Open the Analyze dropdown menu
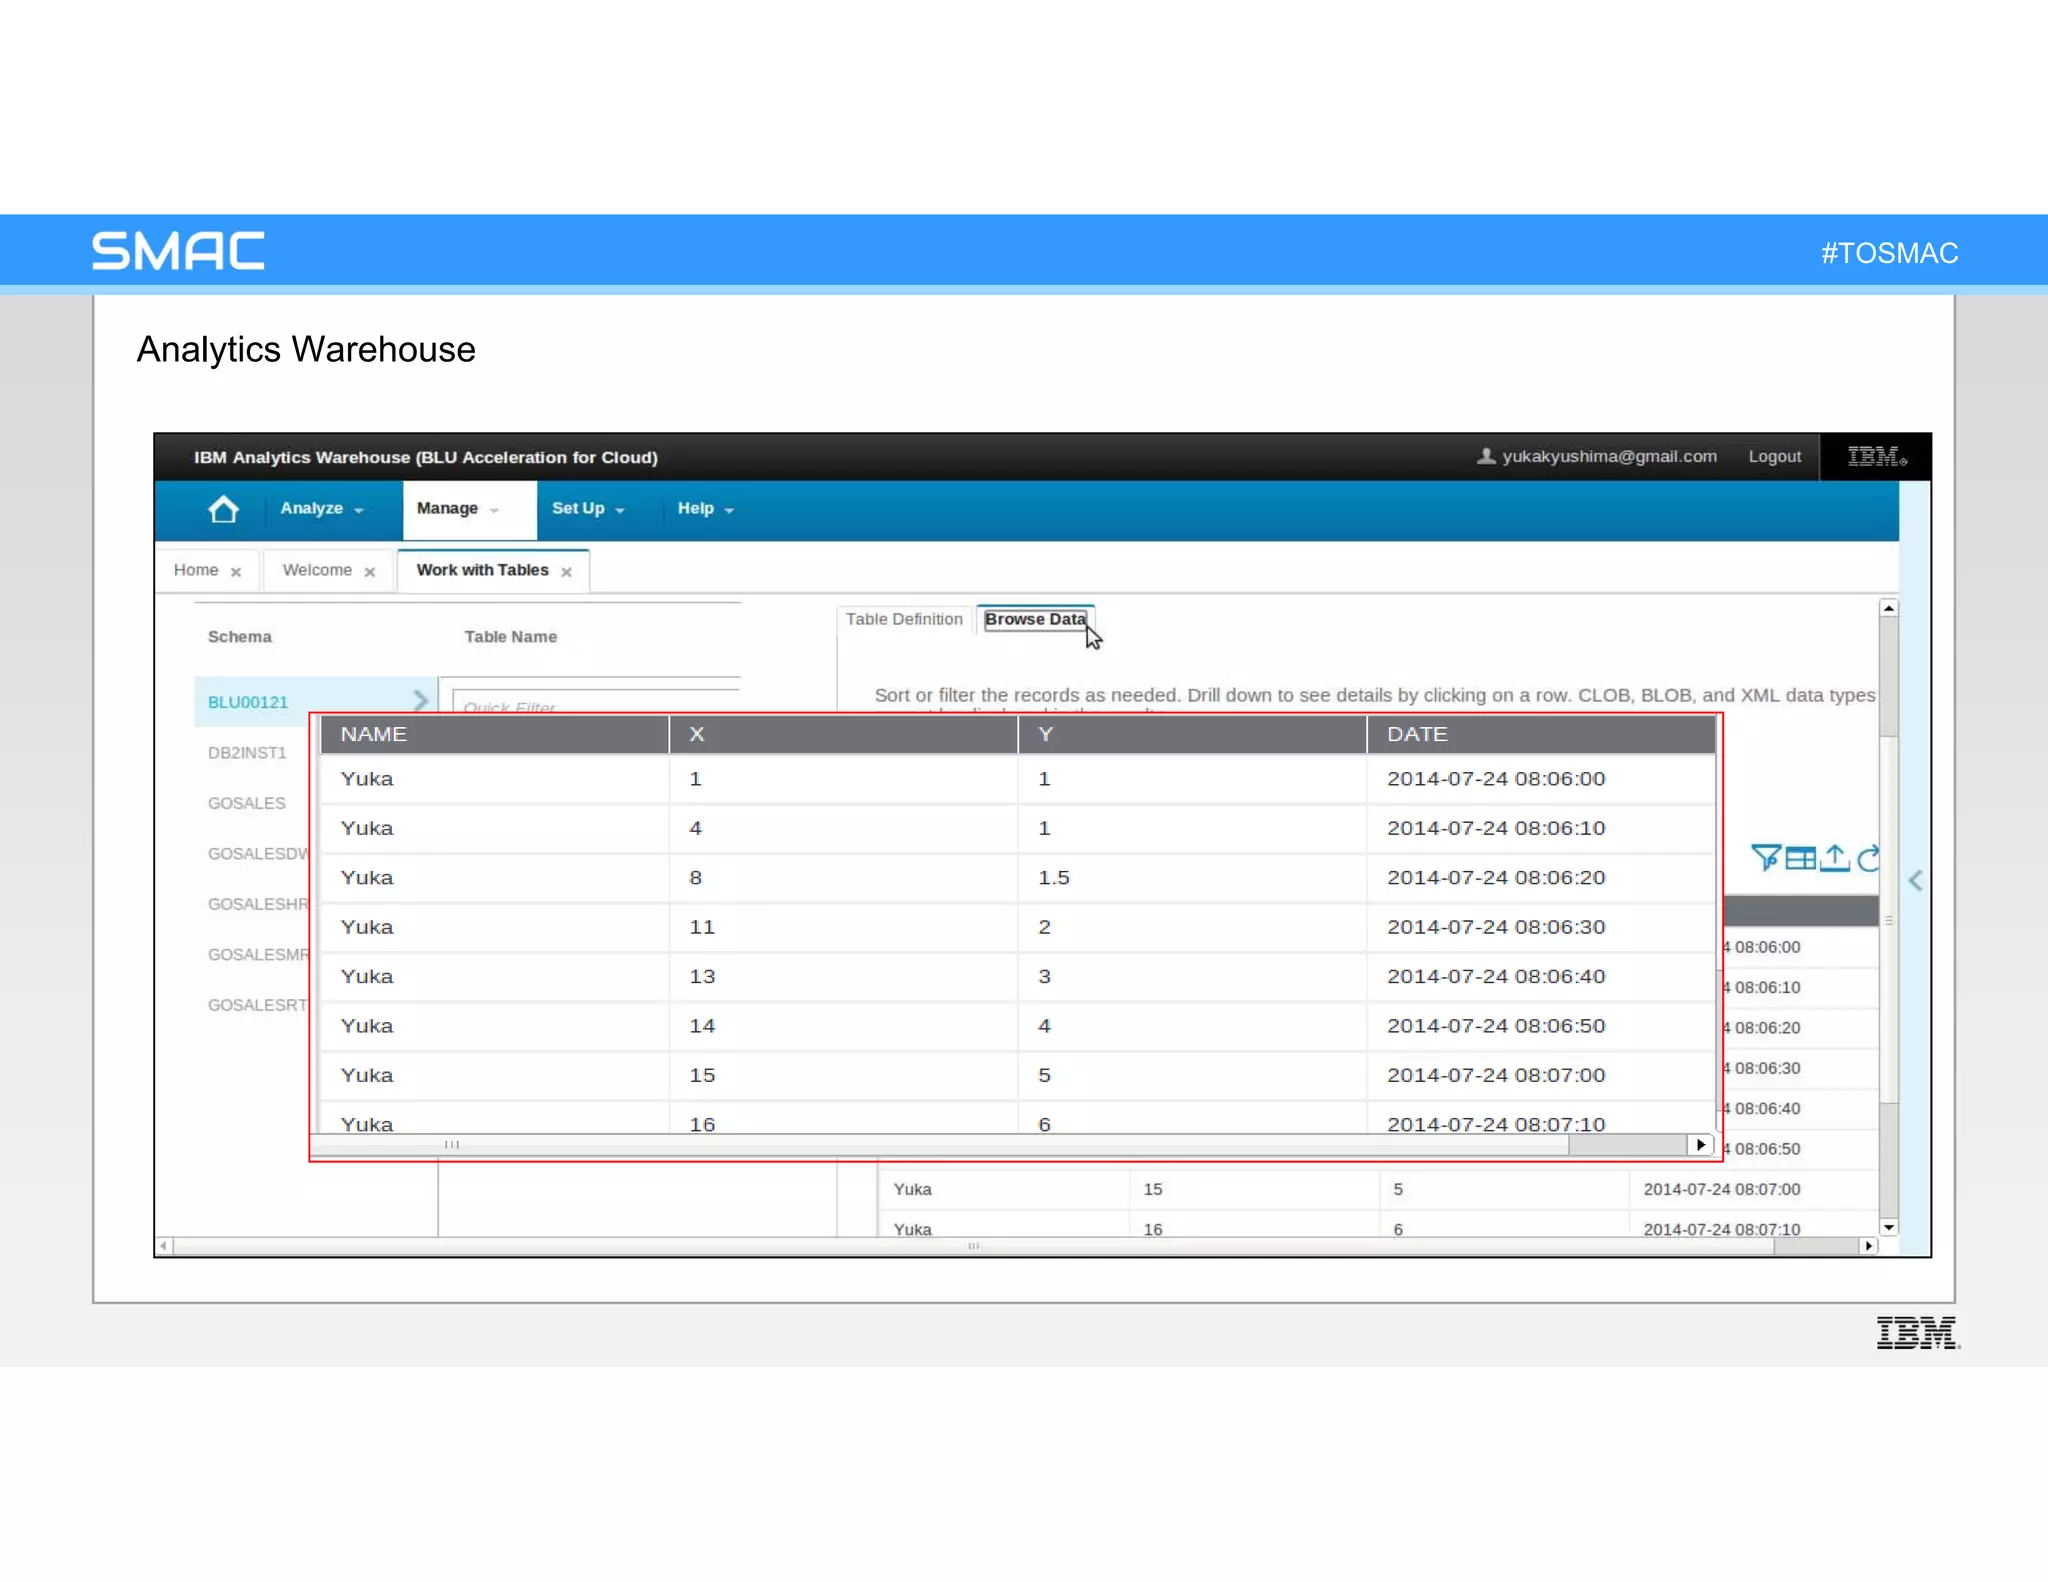The width and height of the screenshot is (2048, 1582). pyautogui.click(x=321, y=509)
